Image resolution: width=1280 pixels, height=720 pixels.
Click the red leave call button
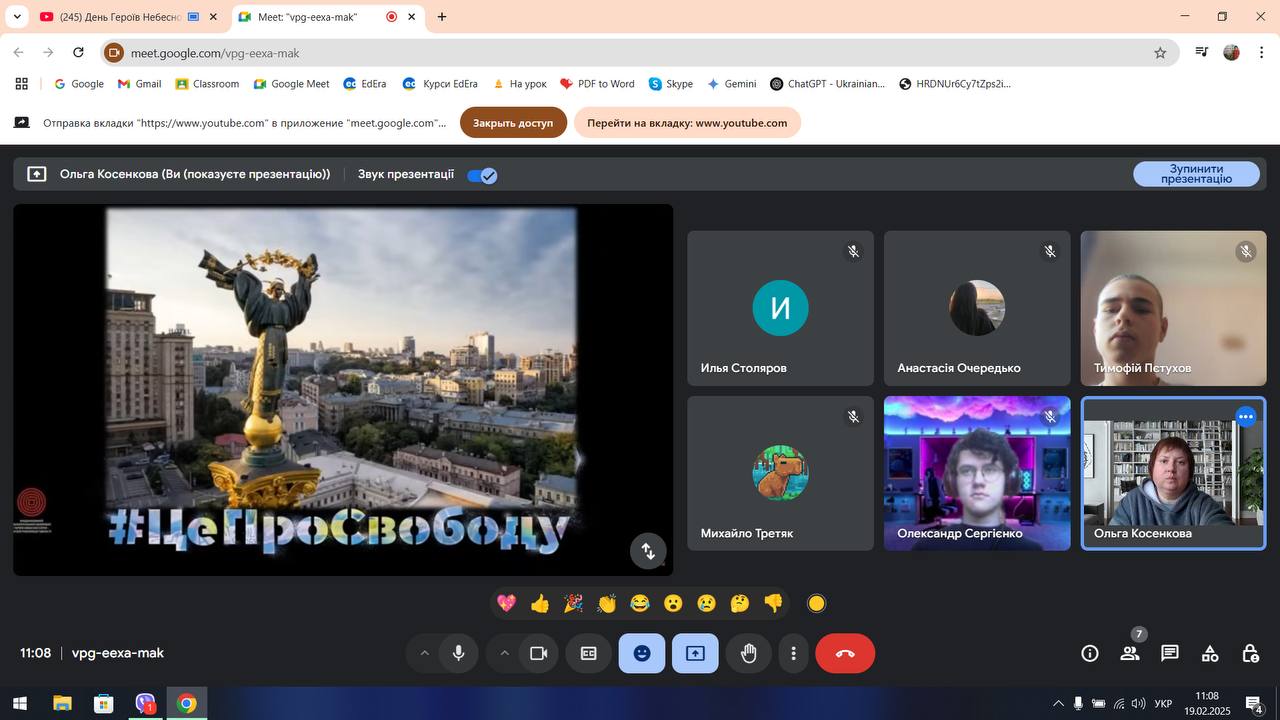(845, 653)
